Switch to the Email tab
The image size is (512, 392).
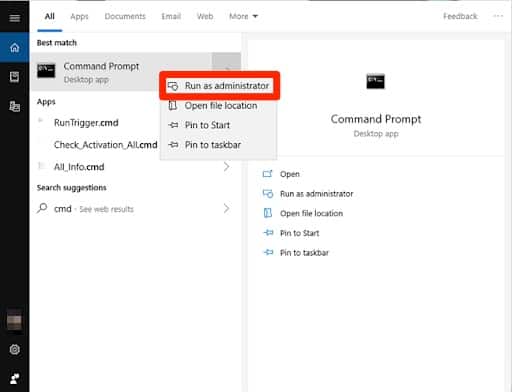171,16
